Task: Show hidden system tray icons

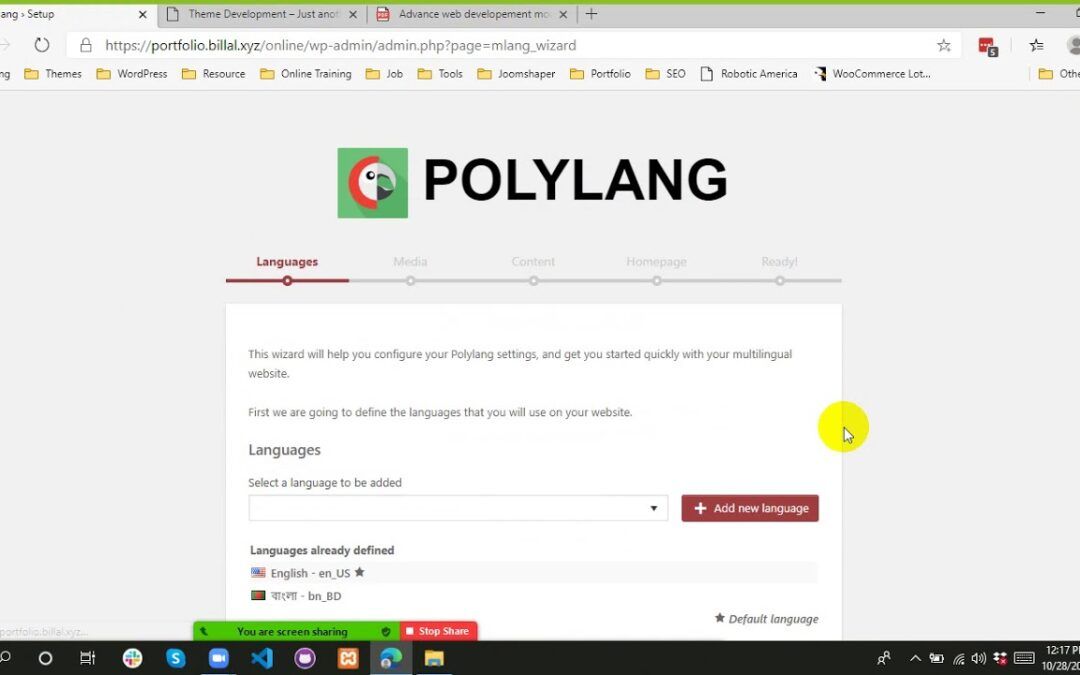Action: (914, 658)
